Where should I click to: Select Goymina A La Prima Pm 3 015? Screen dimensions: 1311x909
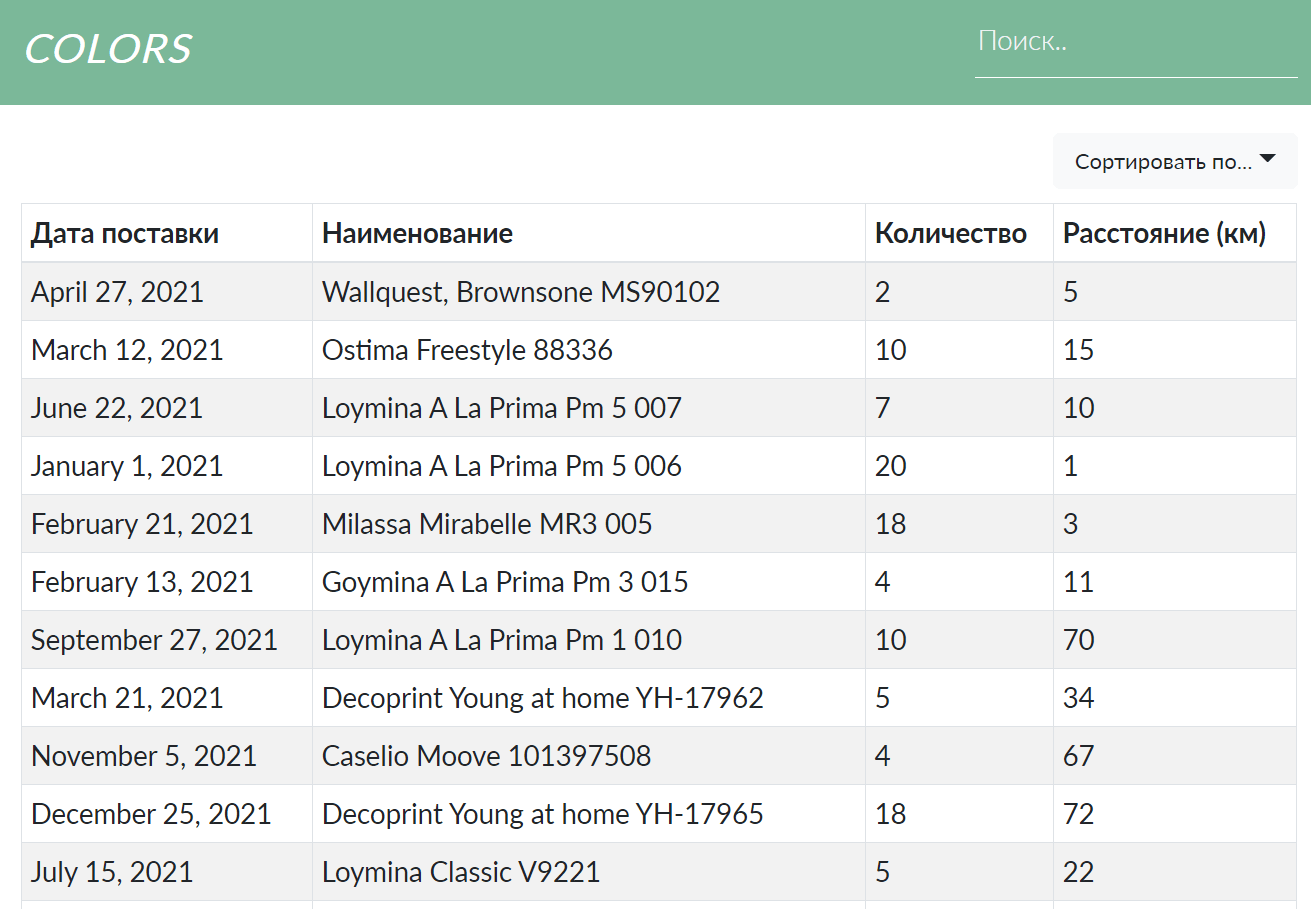[589, 582]
